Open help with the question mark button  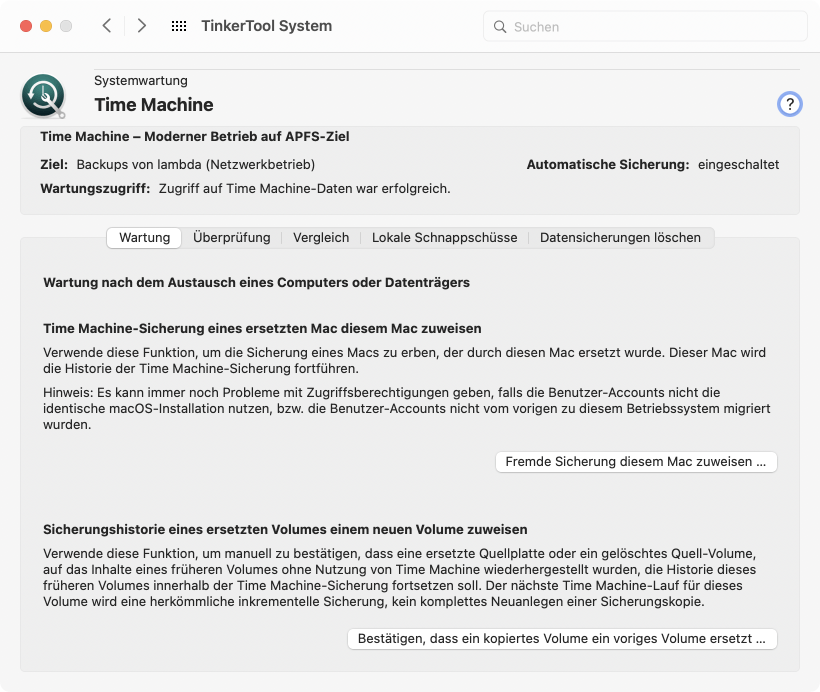click(x=789, y=104)
